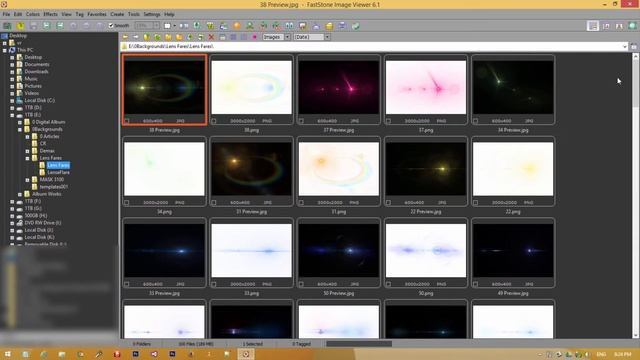Click the red X delete icon
This screenshot has width=640, height=360.
coord(211,37)
